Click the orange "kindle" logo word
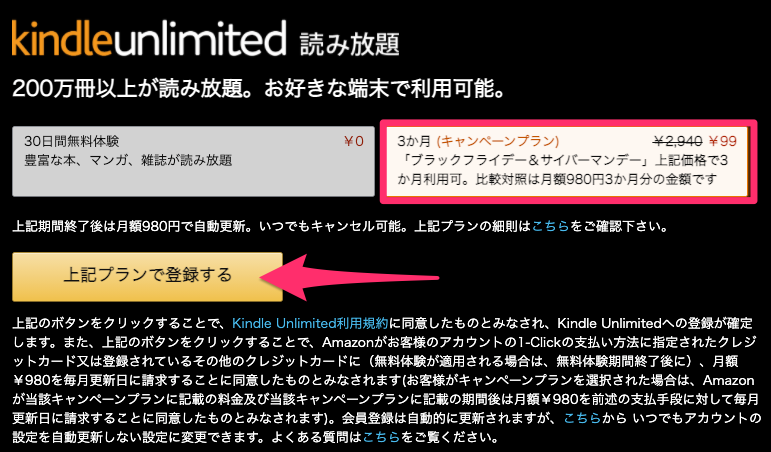The image size is (771, 452). click(62, 38)
